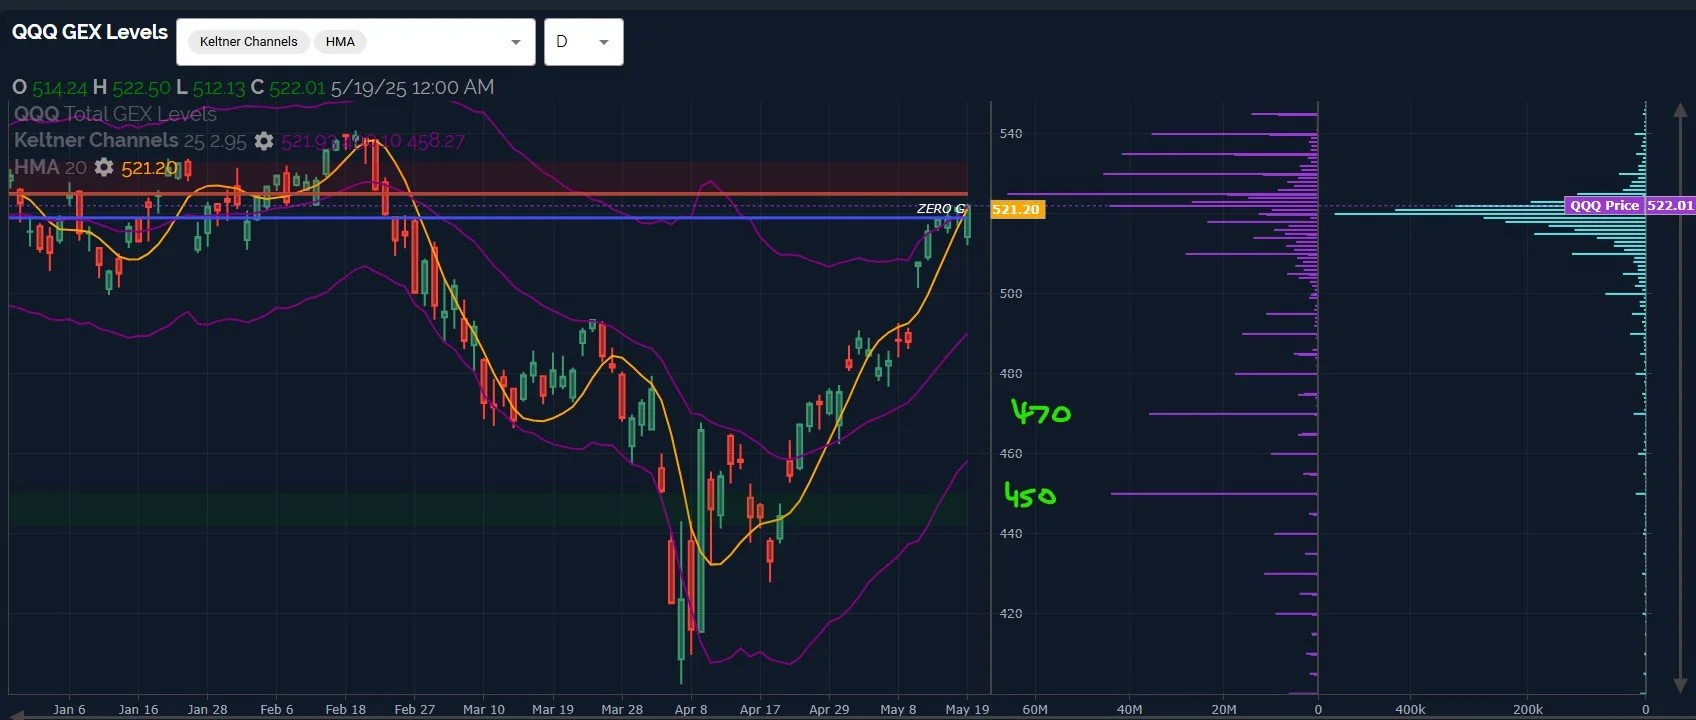Click the Mar 10 date label
1696x720 pixels.
click(484, 709)
